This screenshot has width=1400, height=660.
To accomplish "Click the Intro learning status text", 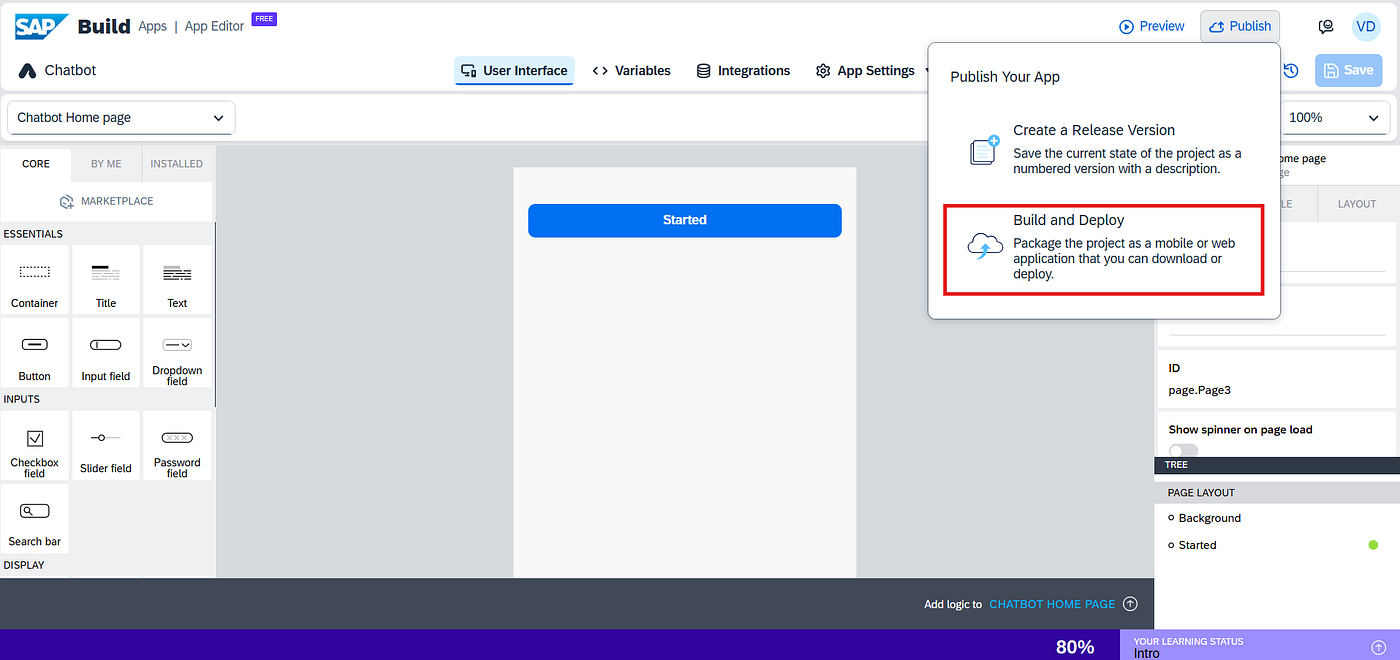I will point(1147,653).
